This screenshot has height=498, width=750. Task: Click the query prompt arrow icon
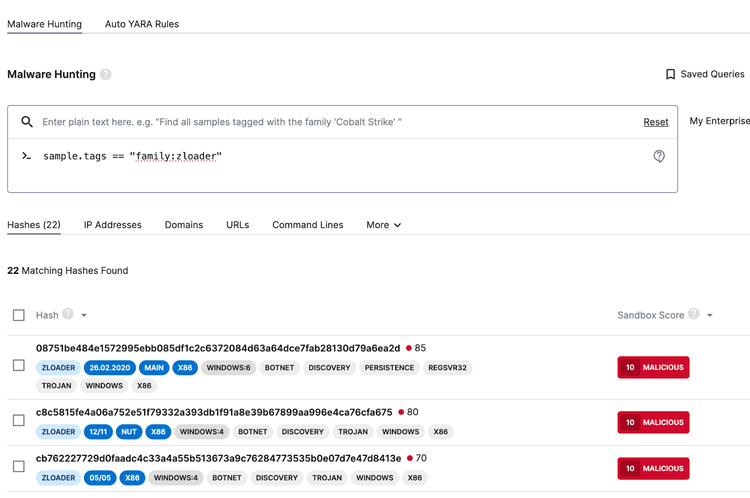27,156
